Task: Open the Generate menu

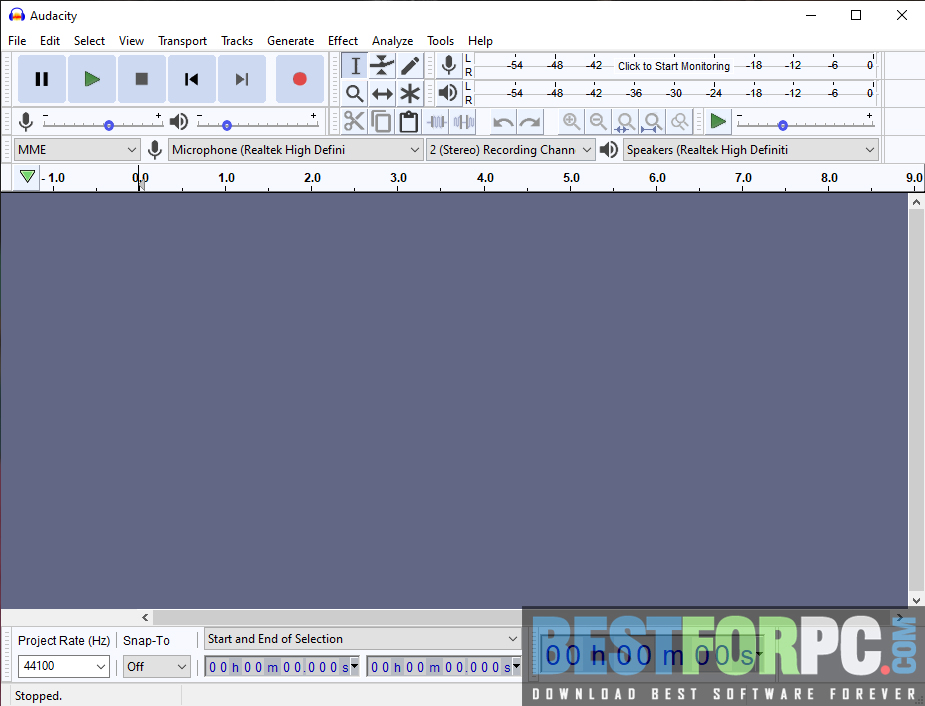Action: (290, 41)
